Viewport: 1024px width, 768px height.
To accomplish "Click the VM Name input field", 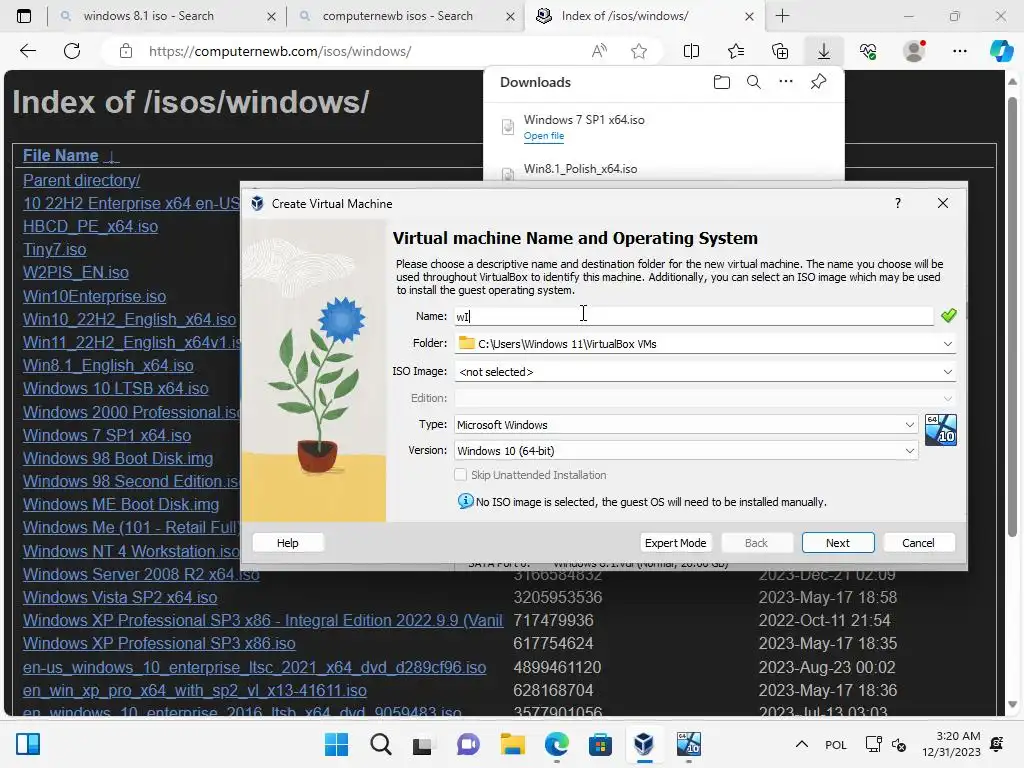I will [x=694, y=316].
